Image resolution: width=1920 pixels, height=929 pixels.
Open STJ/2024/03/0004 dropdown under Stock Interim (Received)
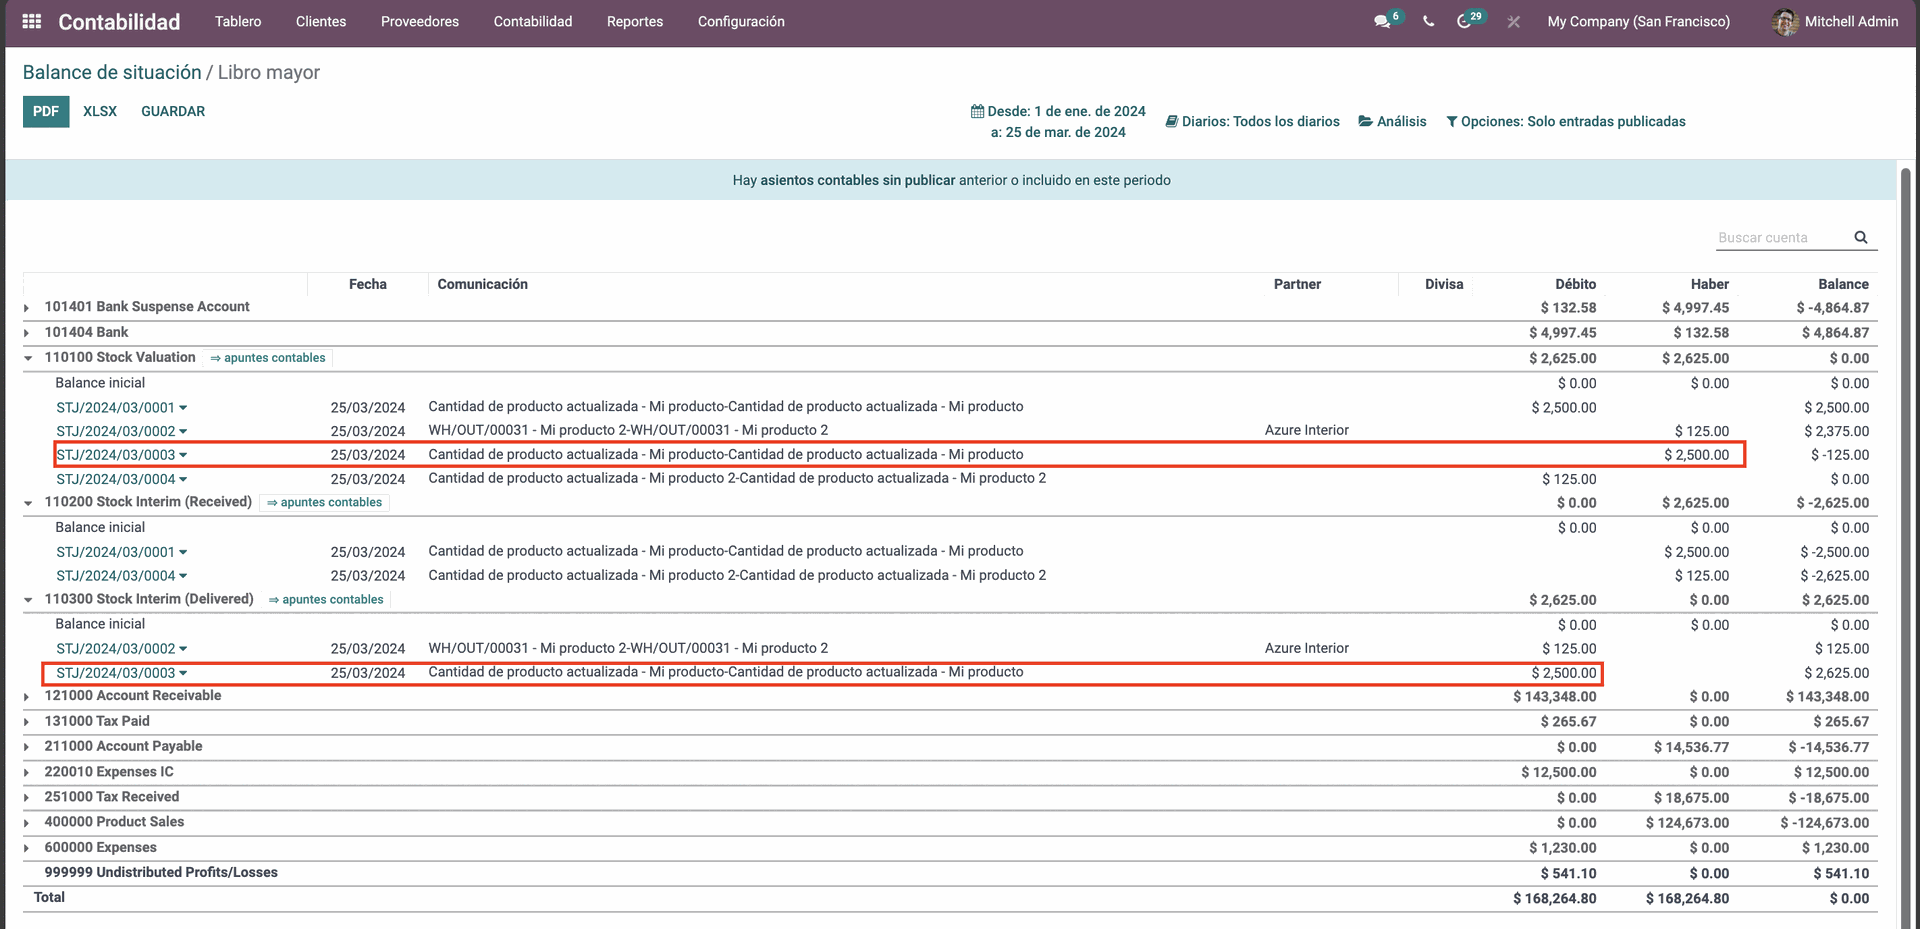click(x=122, y=576)
